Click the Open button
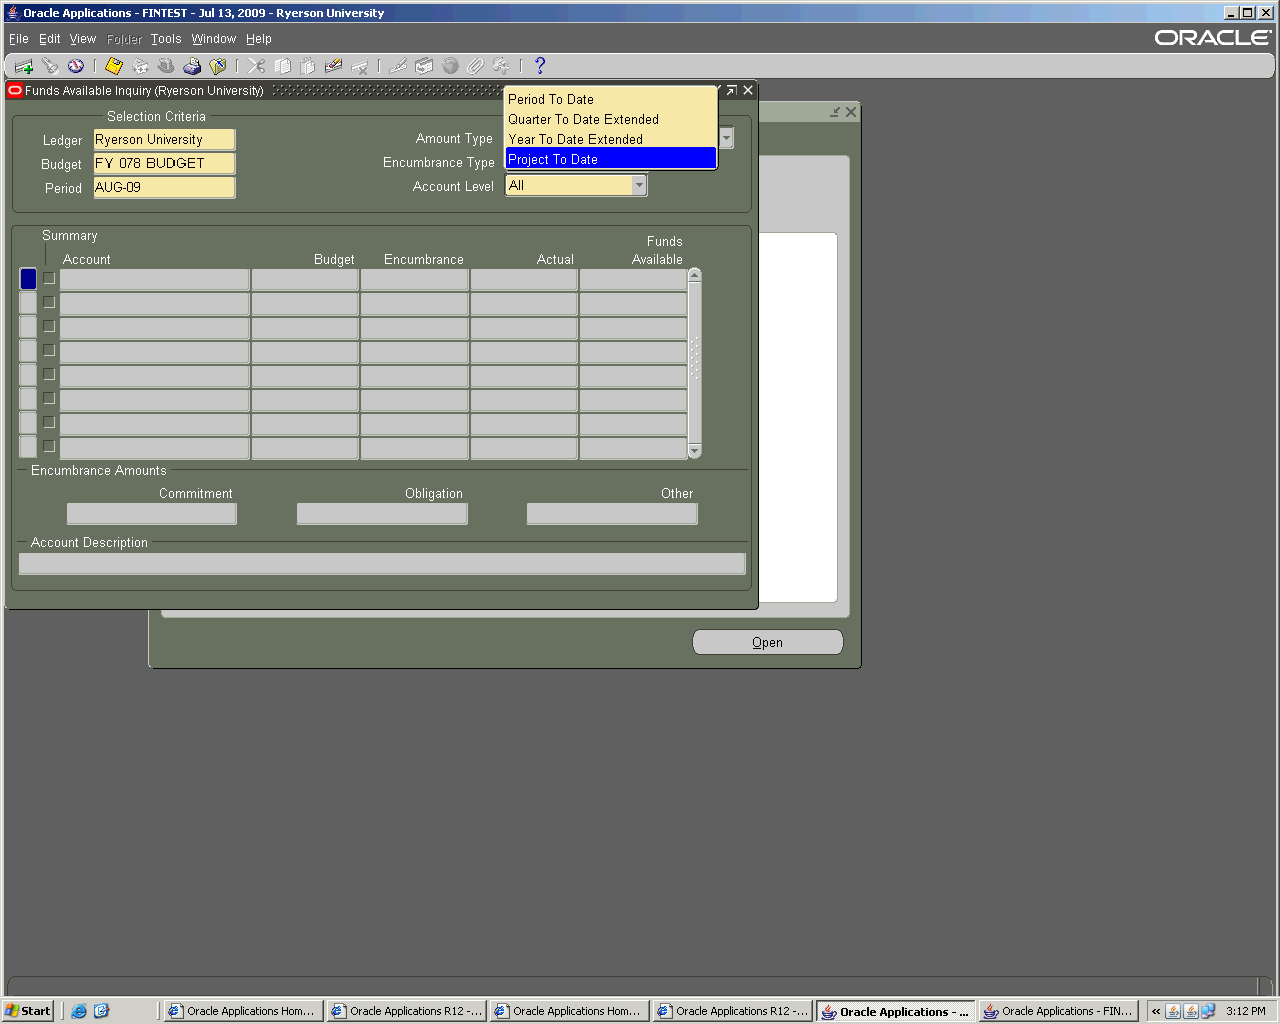The width and height of the screenshot is (1280, 1024). coord(767,642)
